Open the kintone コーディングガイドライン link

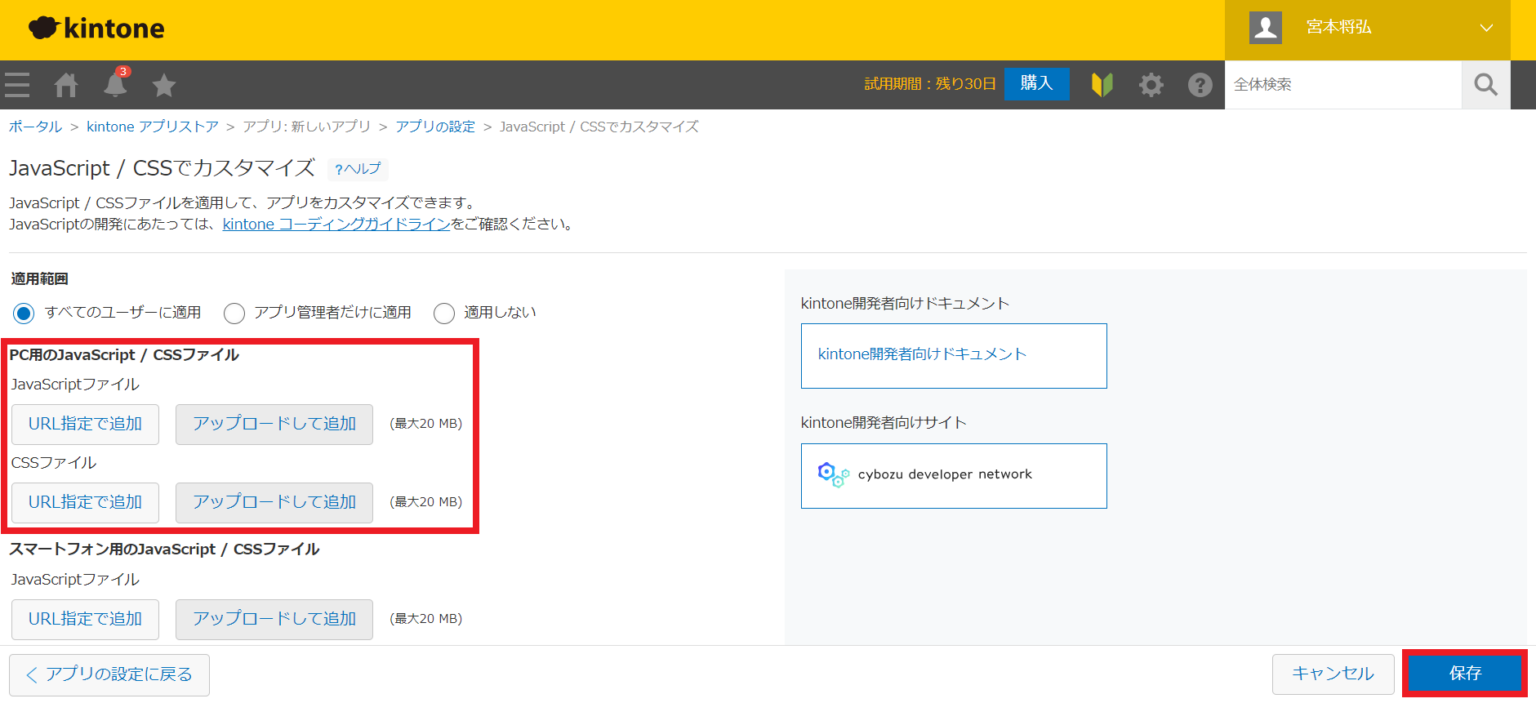pyautogui.click(x=336, y=223)
